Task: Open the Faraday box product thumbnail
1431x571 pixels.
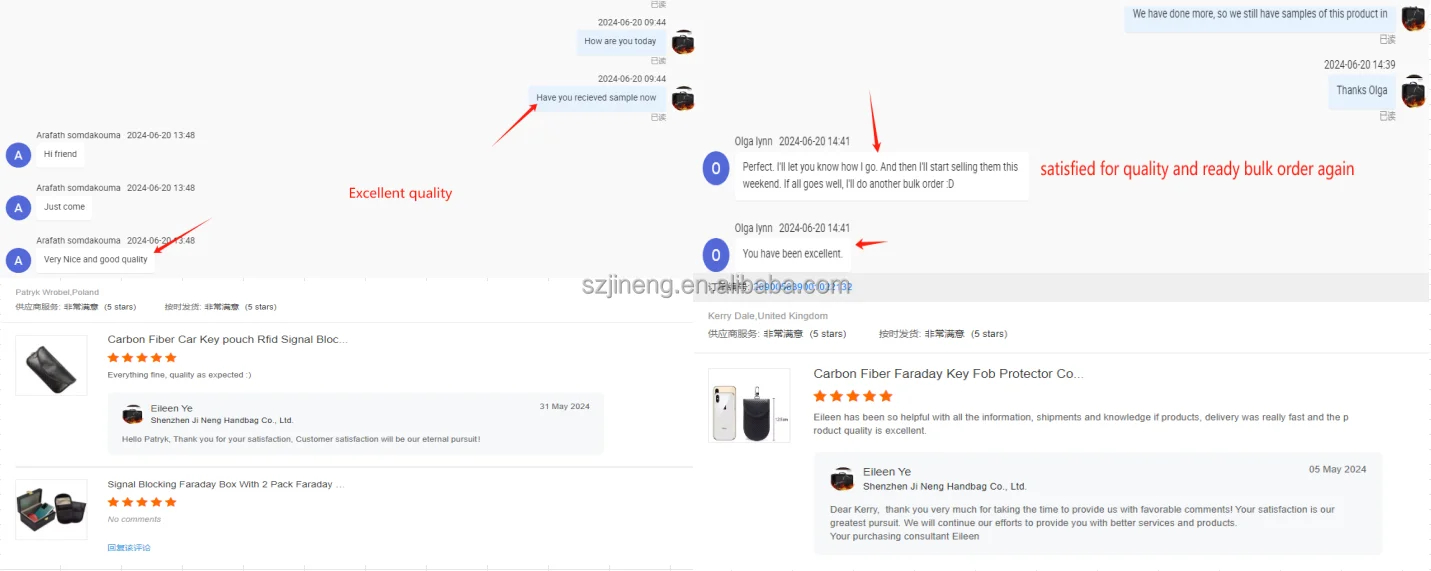Action: click(51, 510)
